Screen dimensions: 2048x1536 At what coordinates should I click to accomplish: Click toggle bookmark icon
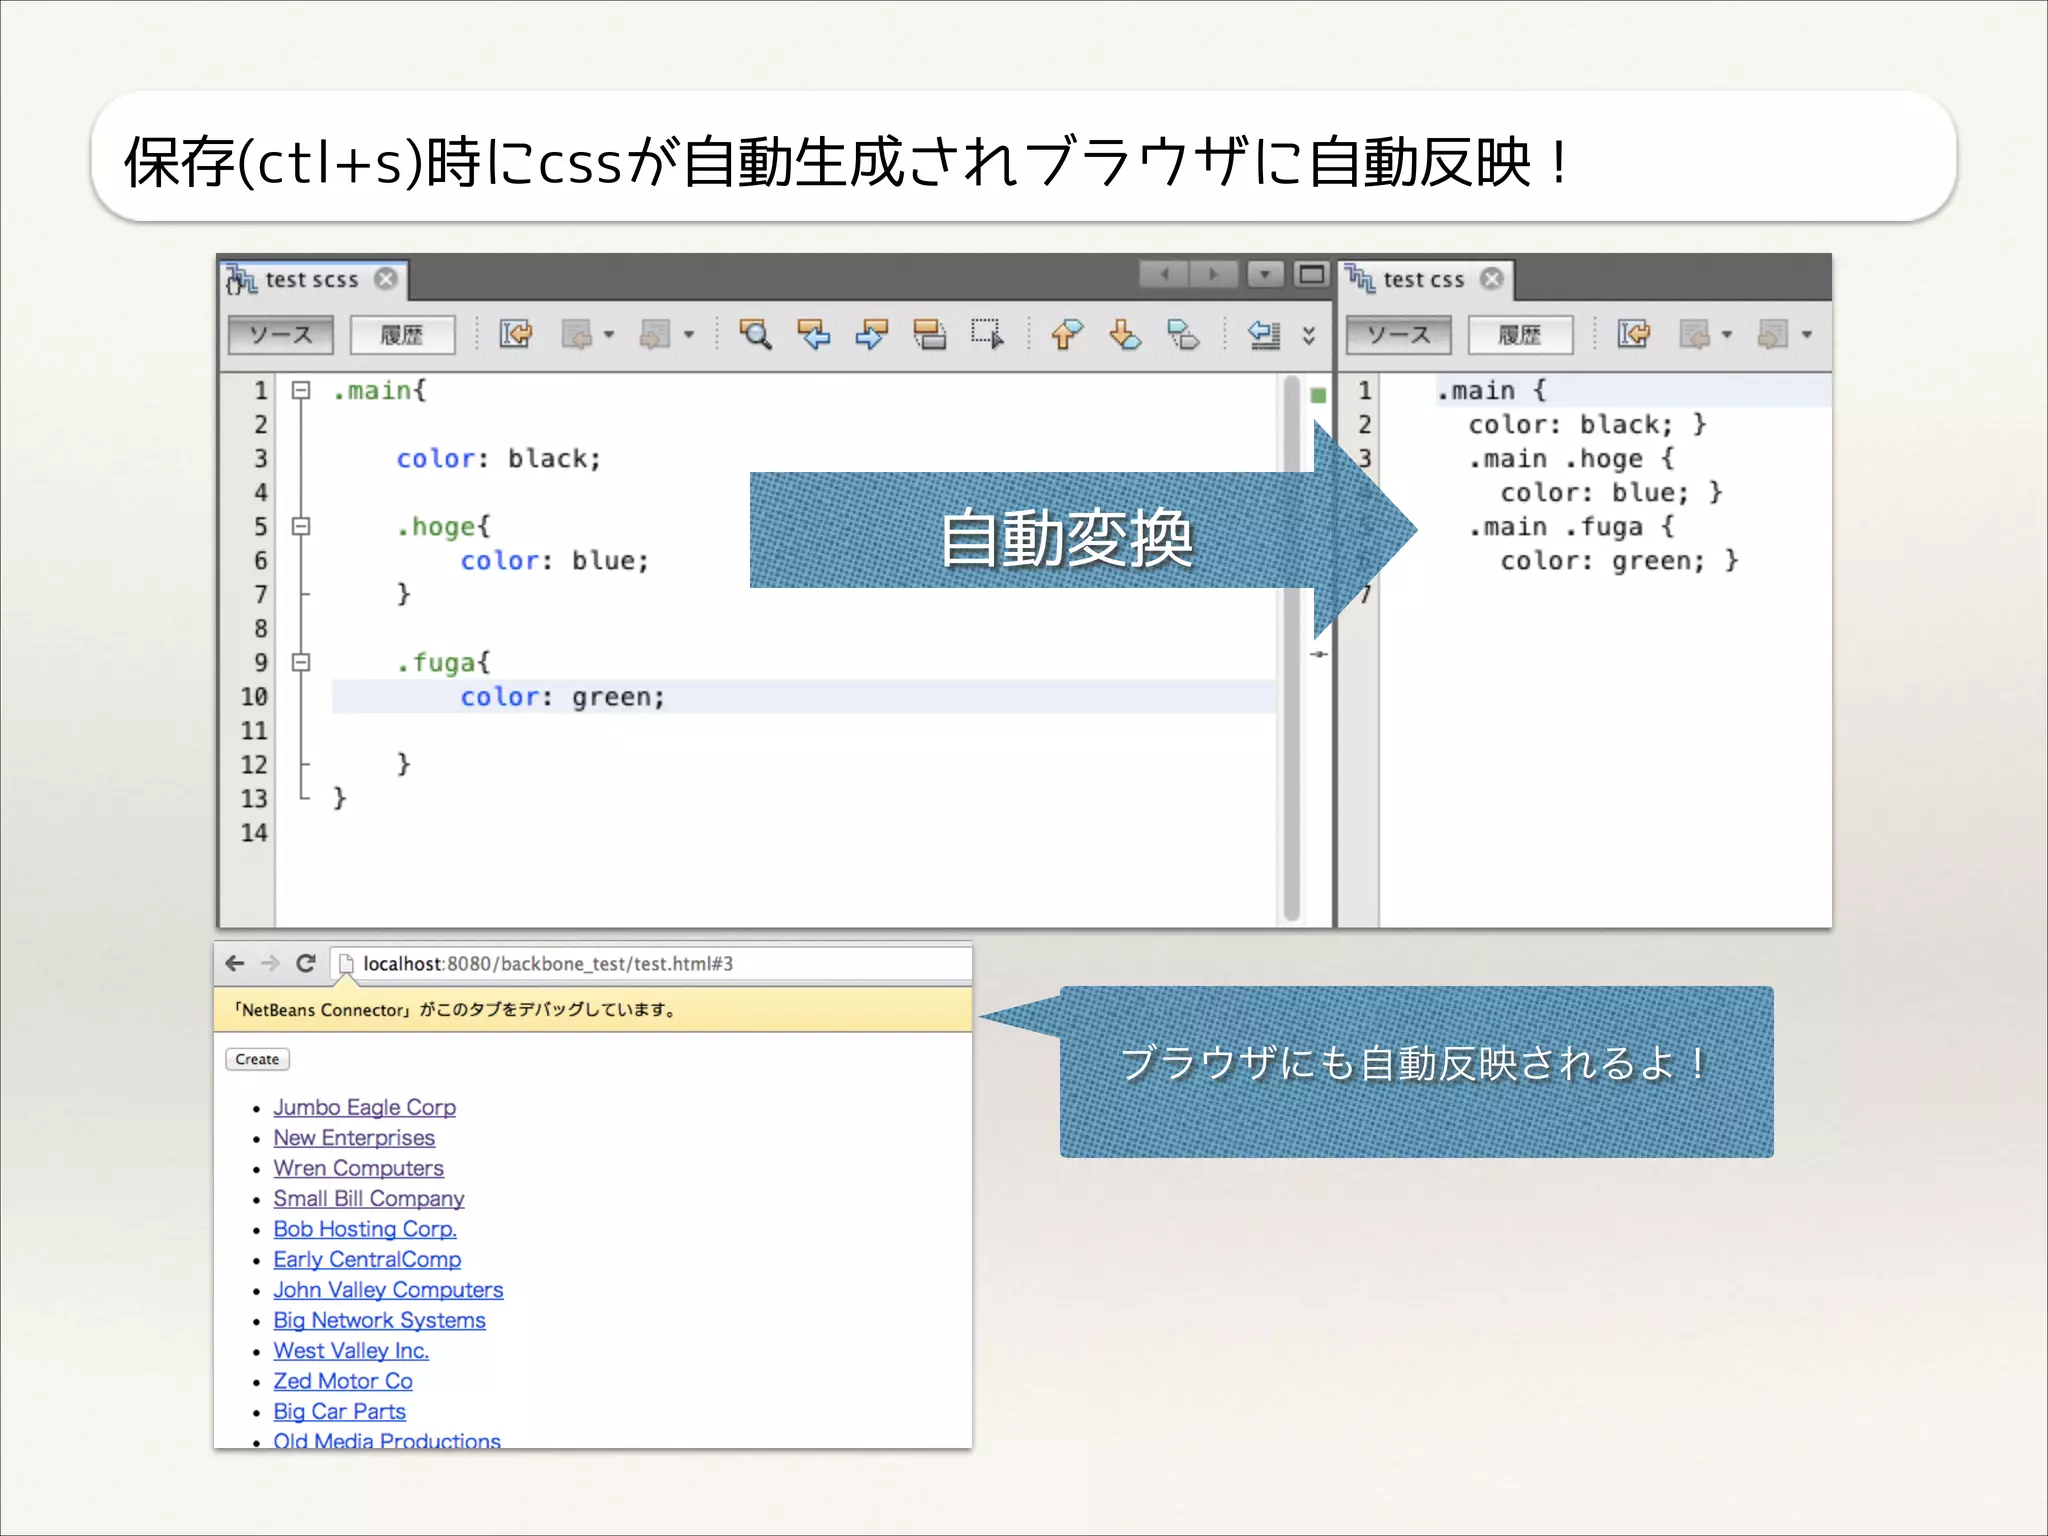1183,334
